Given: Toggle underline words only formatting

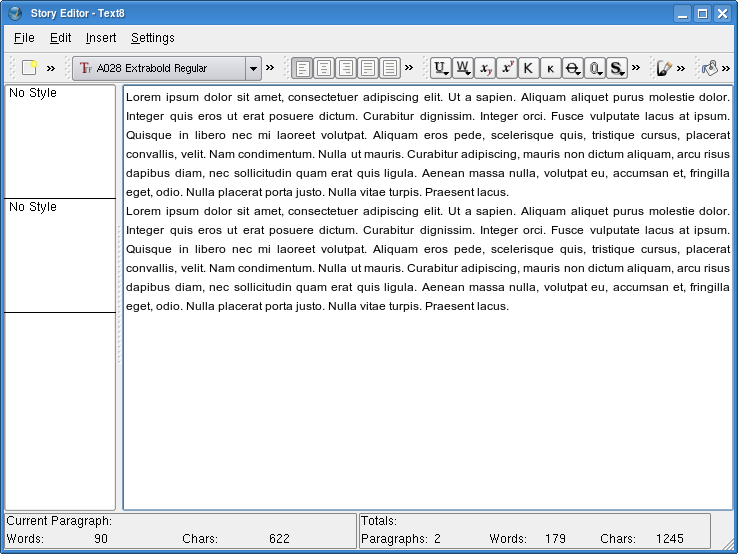Looking at the screenshot, I should coord(462,68).
